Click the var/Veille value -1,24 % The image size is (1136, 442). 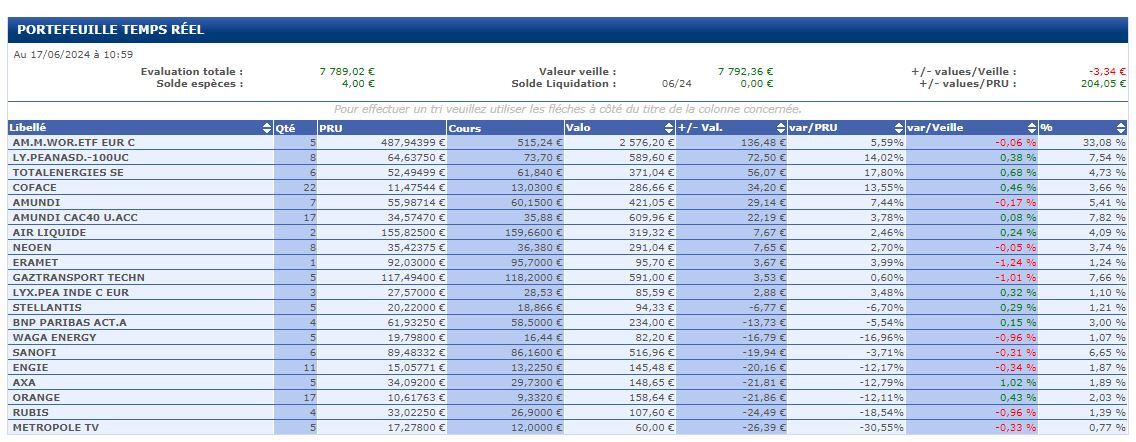tap(1016, 262)
